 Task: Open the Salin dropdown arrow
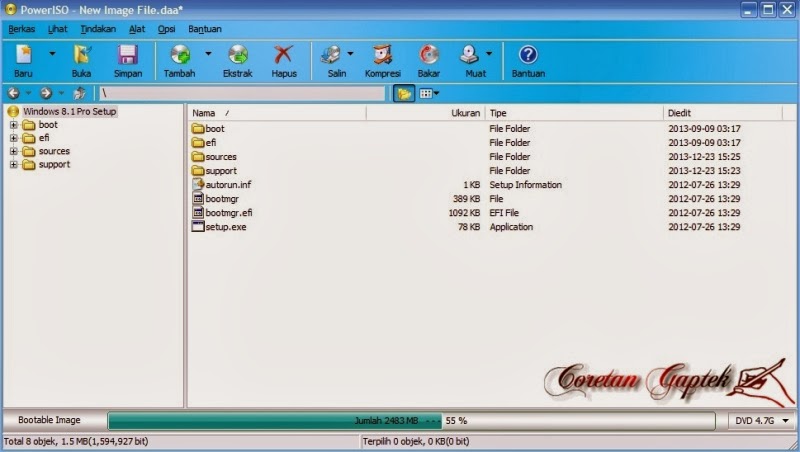350,53
